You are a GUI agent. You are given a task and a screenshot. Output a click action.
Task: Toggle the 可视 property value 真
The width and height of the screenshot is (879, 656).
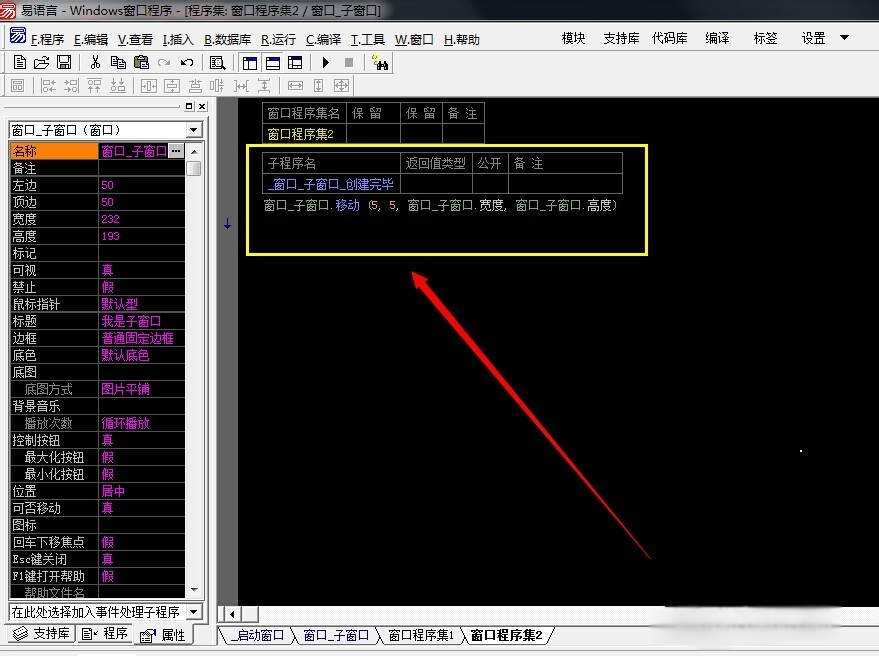click(x=140, y=270)
